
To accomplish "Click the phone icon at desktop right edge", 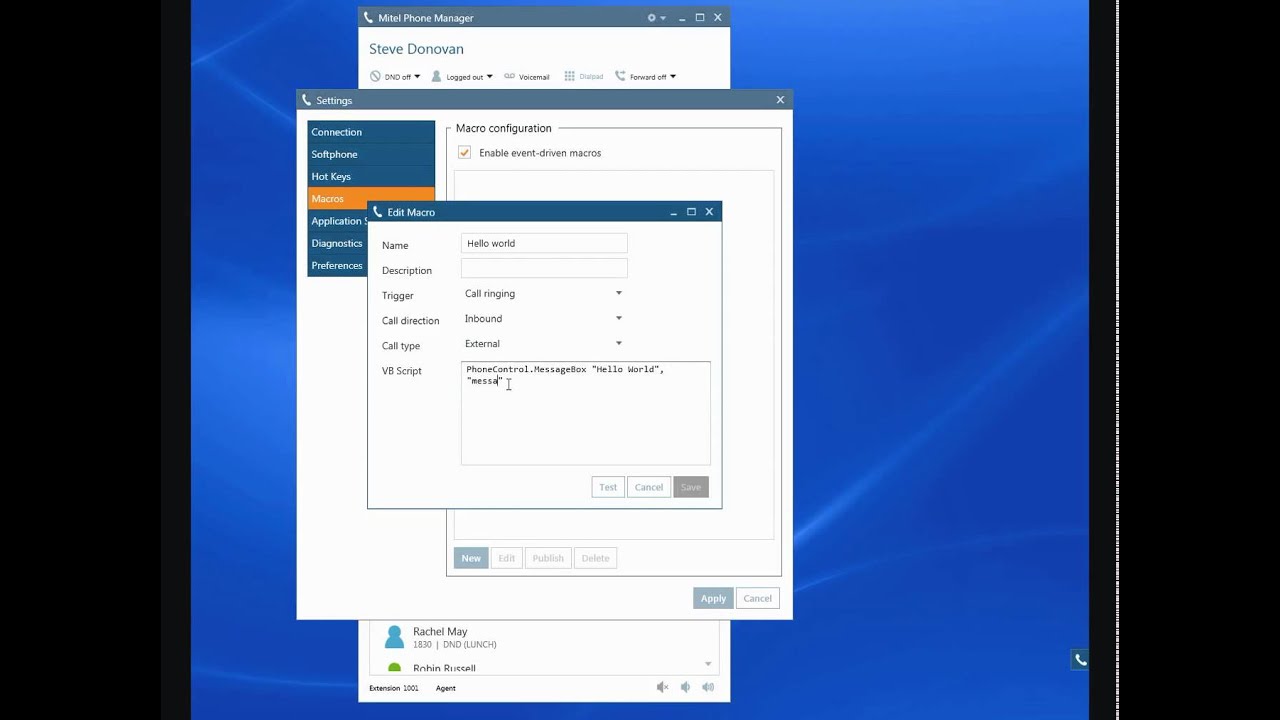I will [1080, 660].
